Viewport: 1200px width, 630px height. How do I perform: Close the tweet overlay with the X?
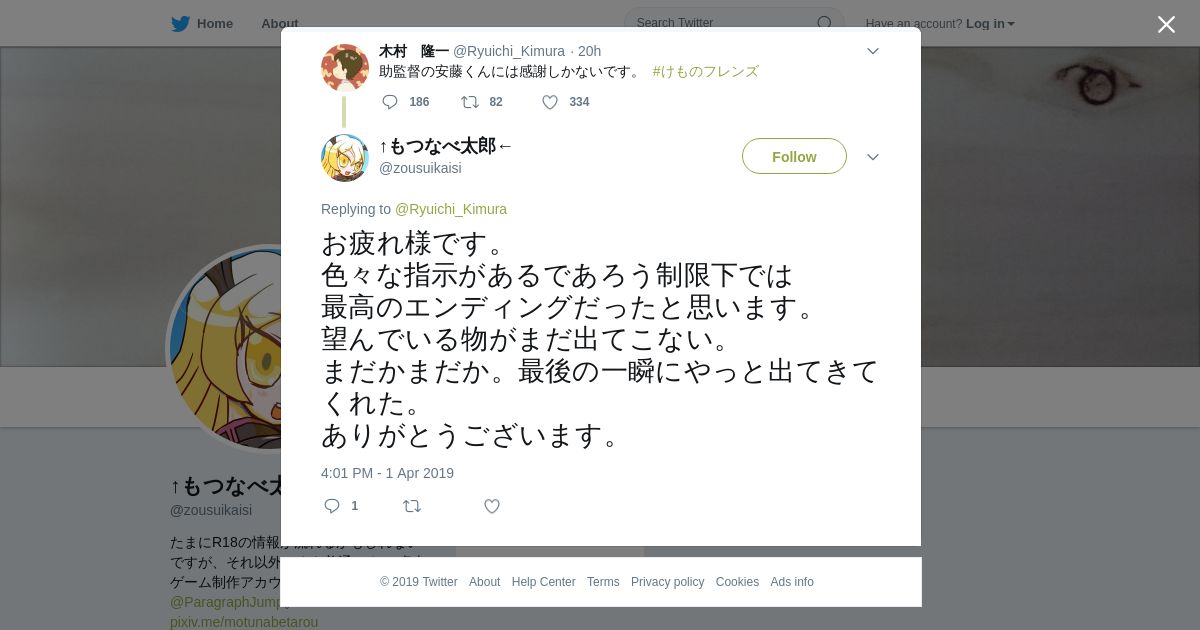coord(1166,24)
